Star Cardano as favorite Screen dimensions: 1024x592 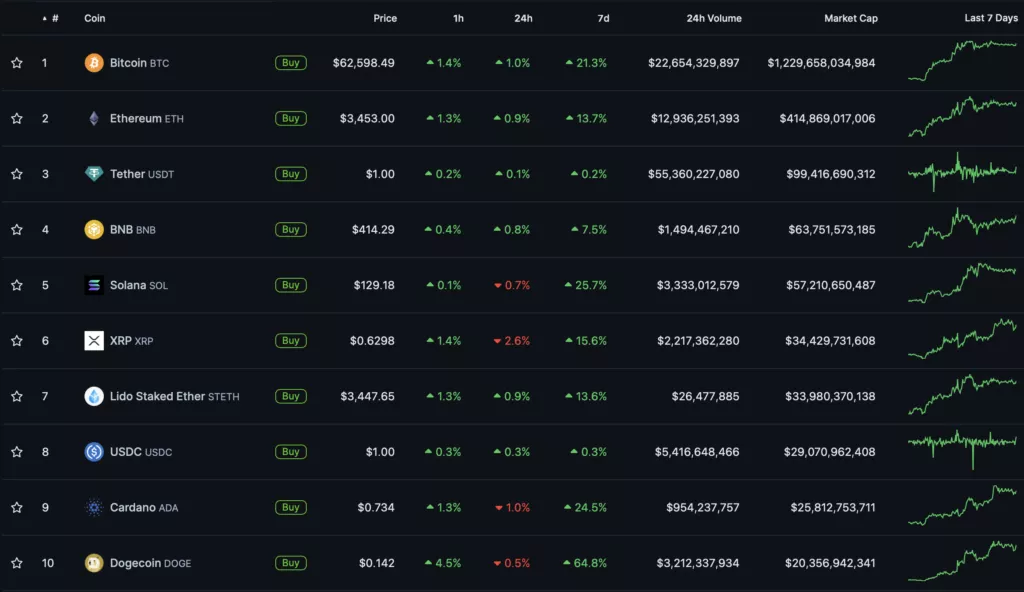17,507
